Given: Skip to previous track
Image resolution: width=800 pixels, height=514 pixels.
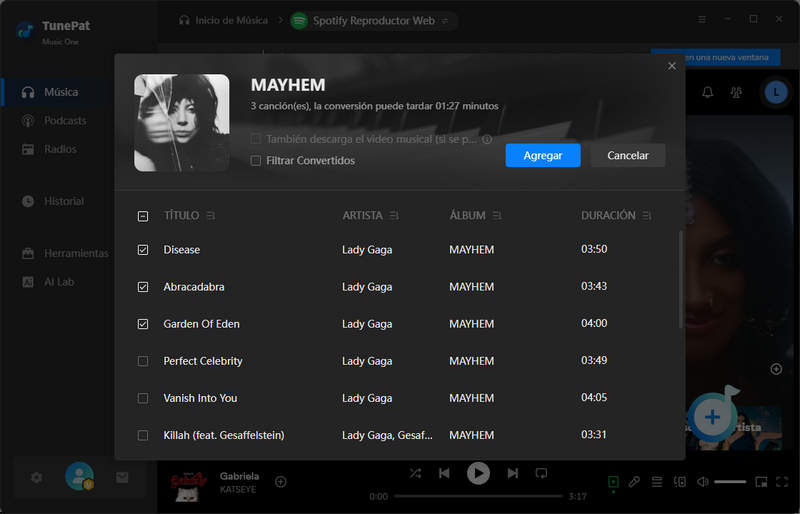Looking at the screenshot, I should [x=444, y=474].
